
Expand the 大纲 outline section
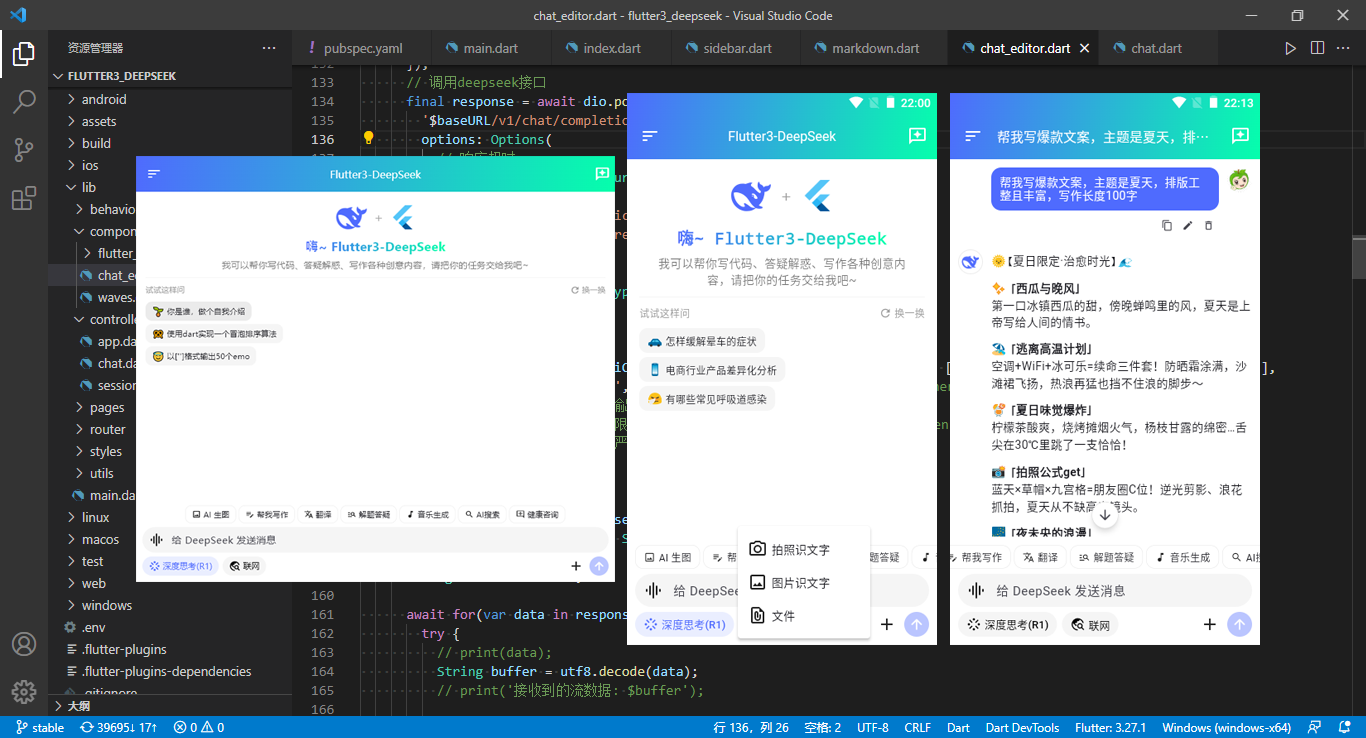pyautogui.click(x=170, y=705)
